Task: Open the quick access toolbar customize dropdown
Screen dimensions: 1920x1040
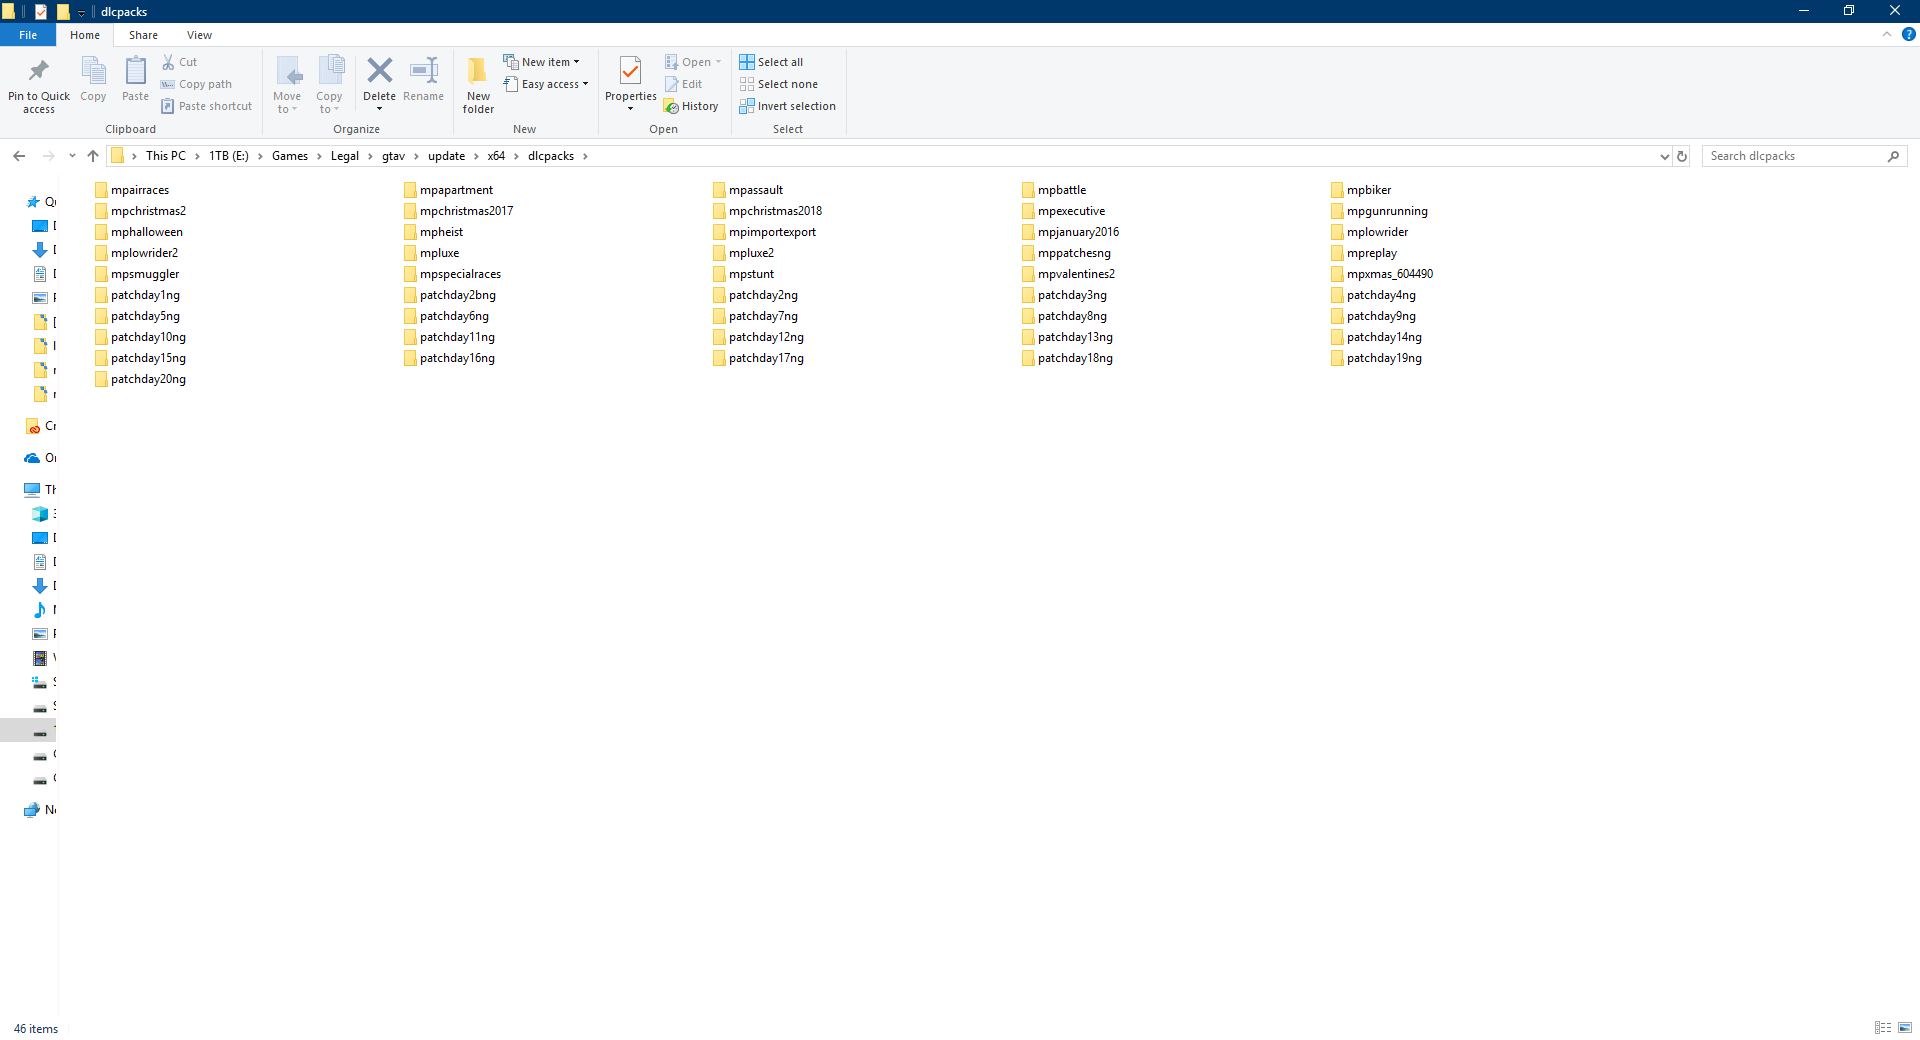Action: (82, 12)
